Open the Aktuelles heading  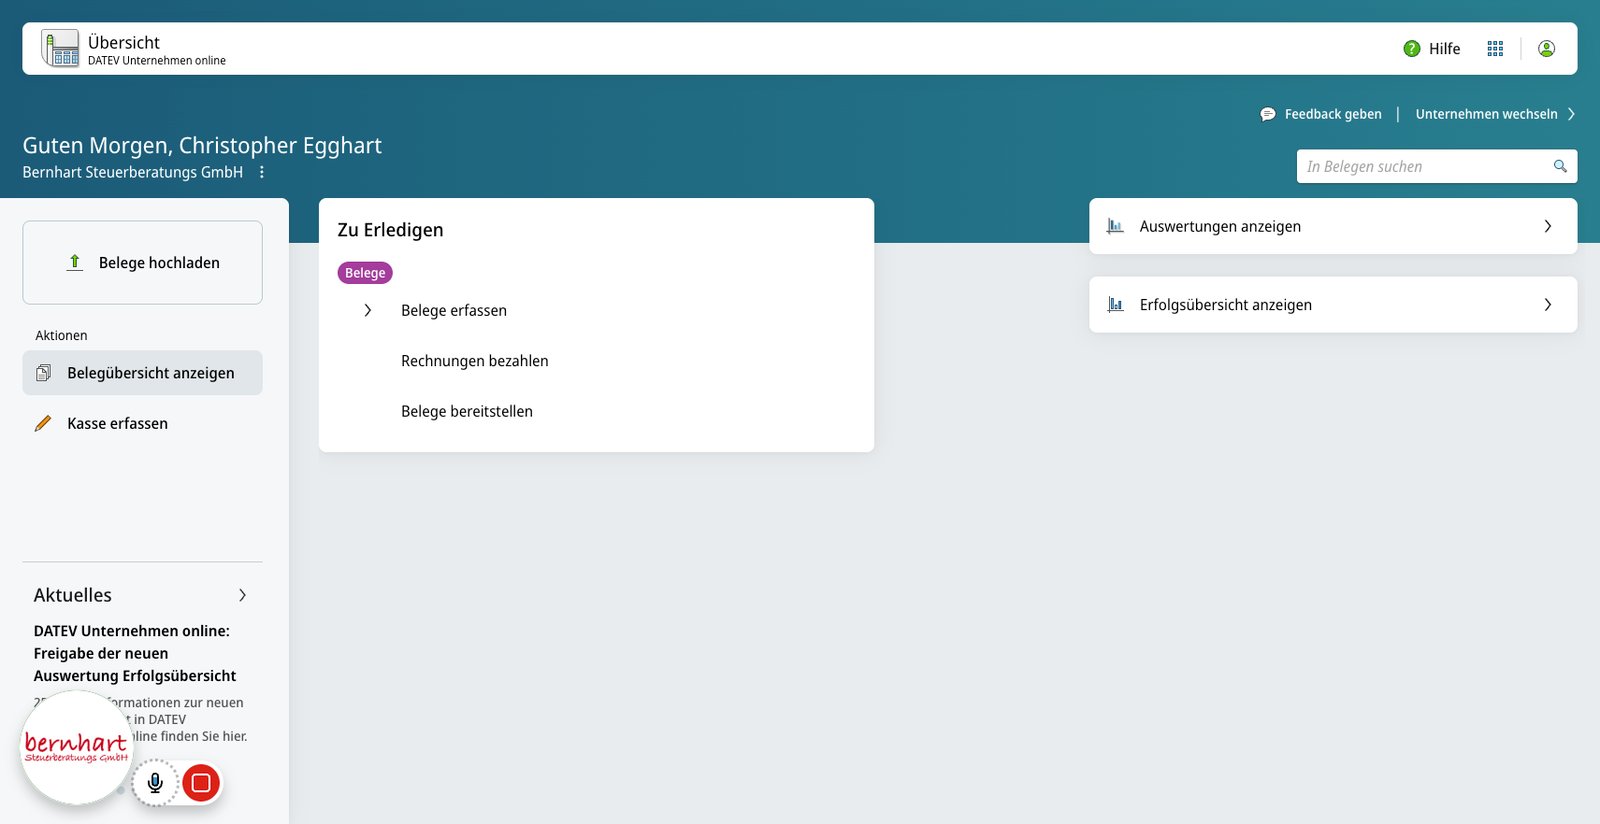point(73,595)
